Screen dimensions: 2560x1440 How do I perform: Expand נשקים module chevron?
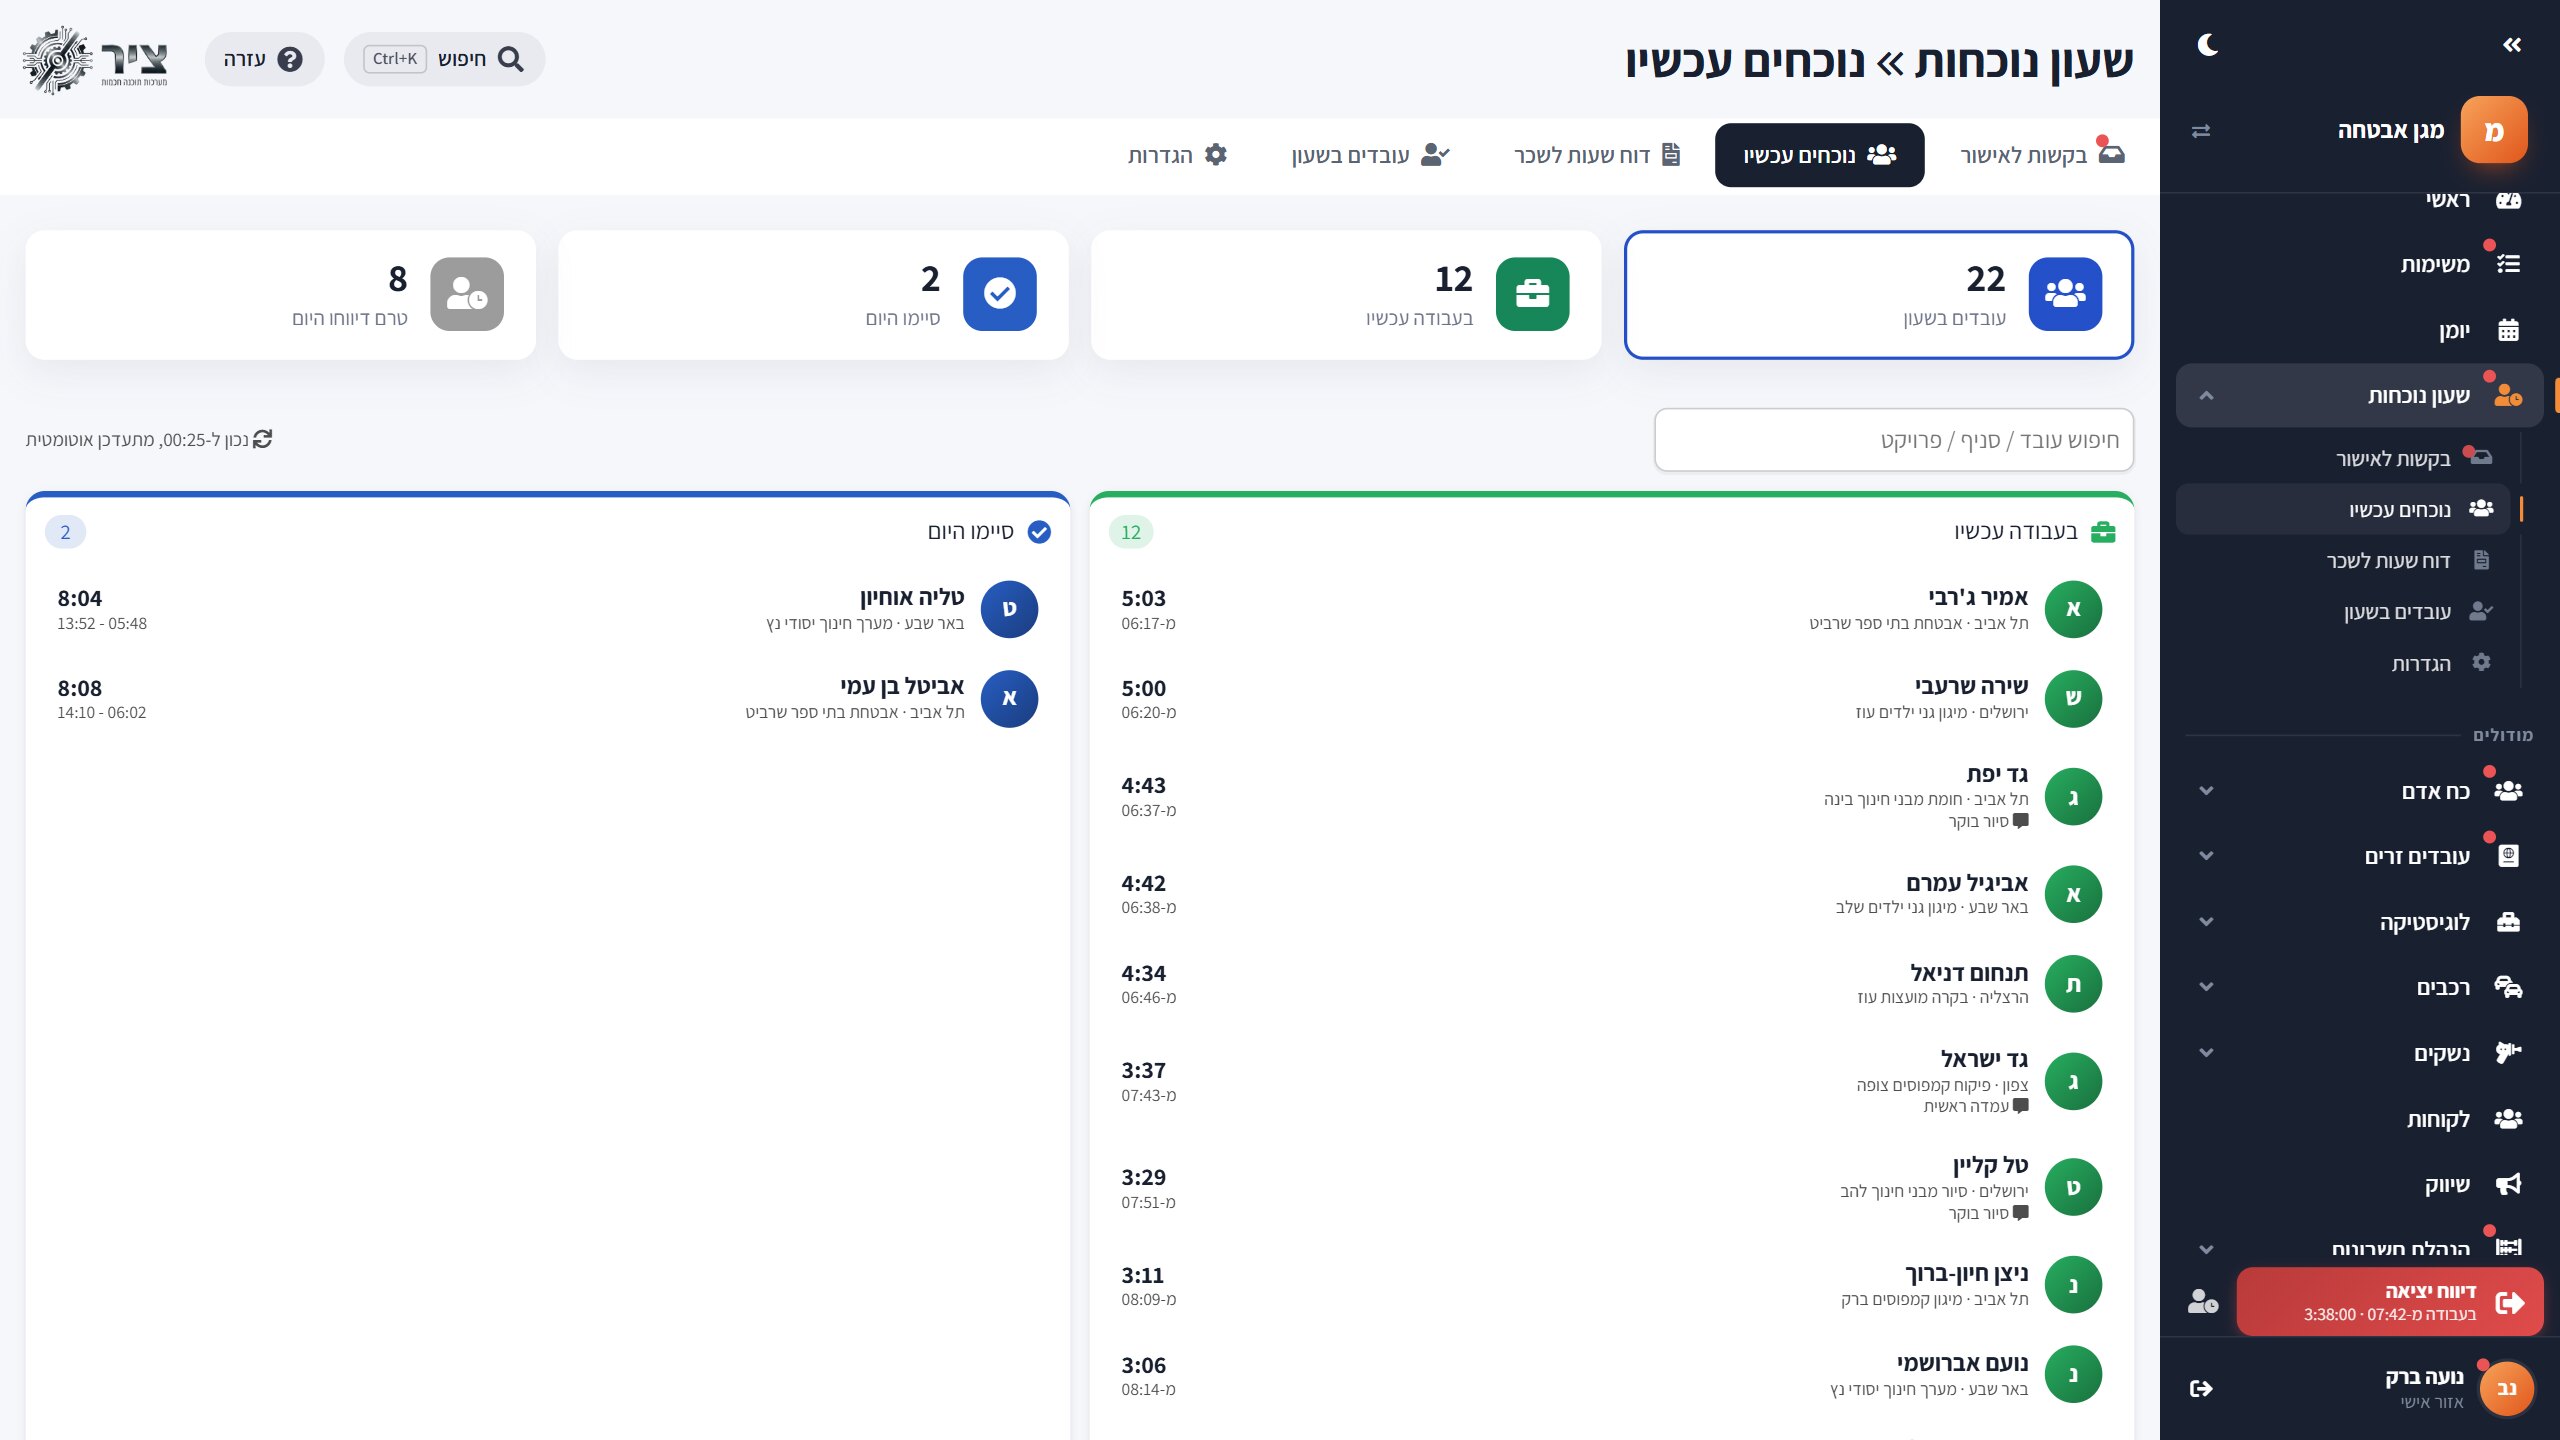click(x=2206, y=1053)
